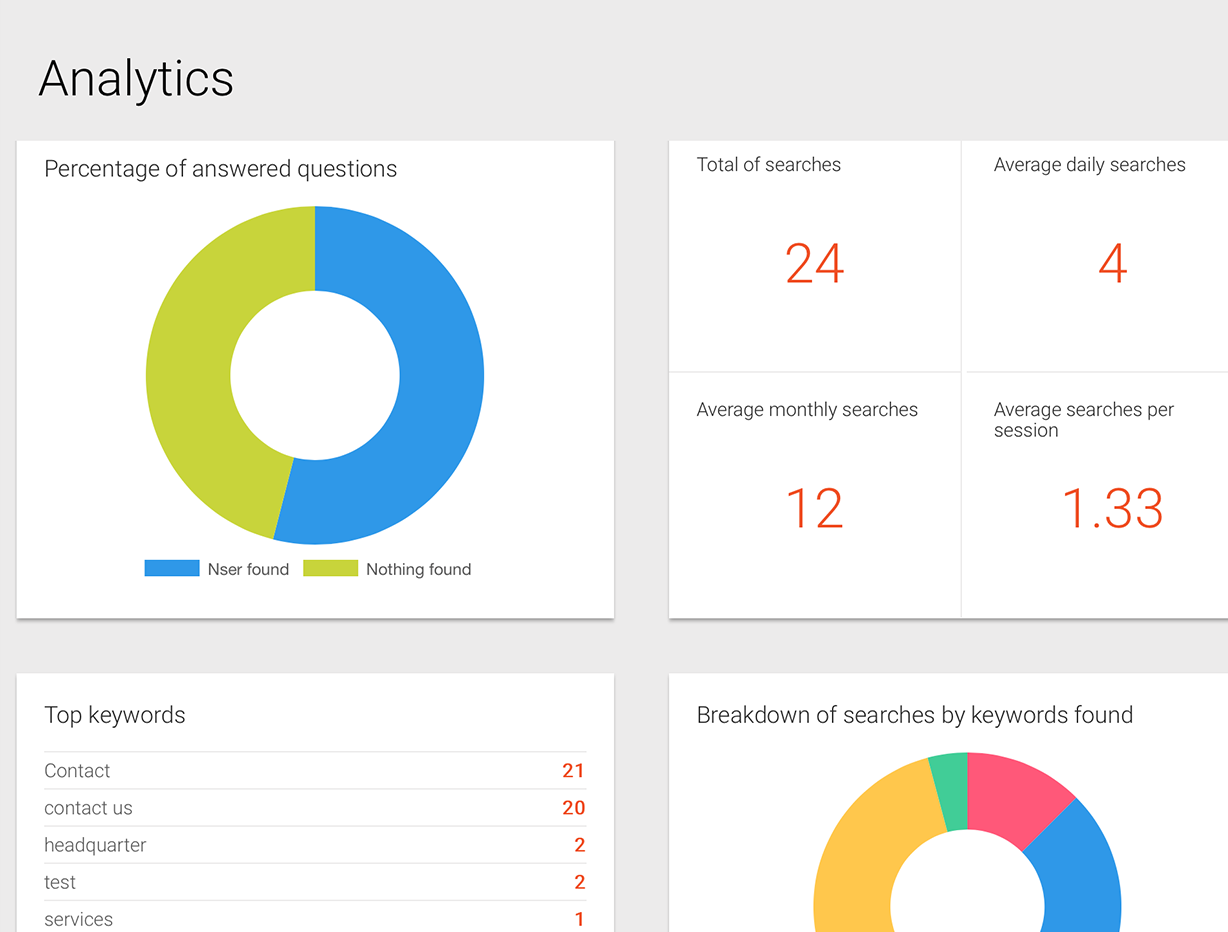Click the average monthly searches value 12
The width and height of the screenshot is (1228, 932).
(815, 508)
